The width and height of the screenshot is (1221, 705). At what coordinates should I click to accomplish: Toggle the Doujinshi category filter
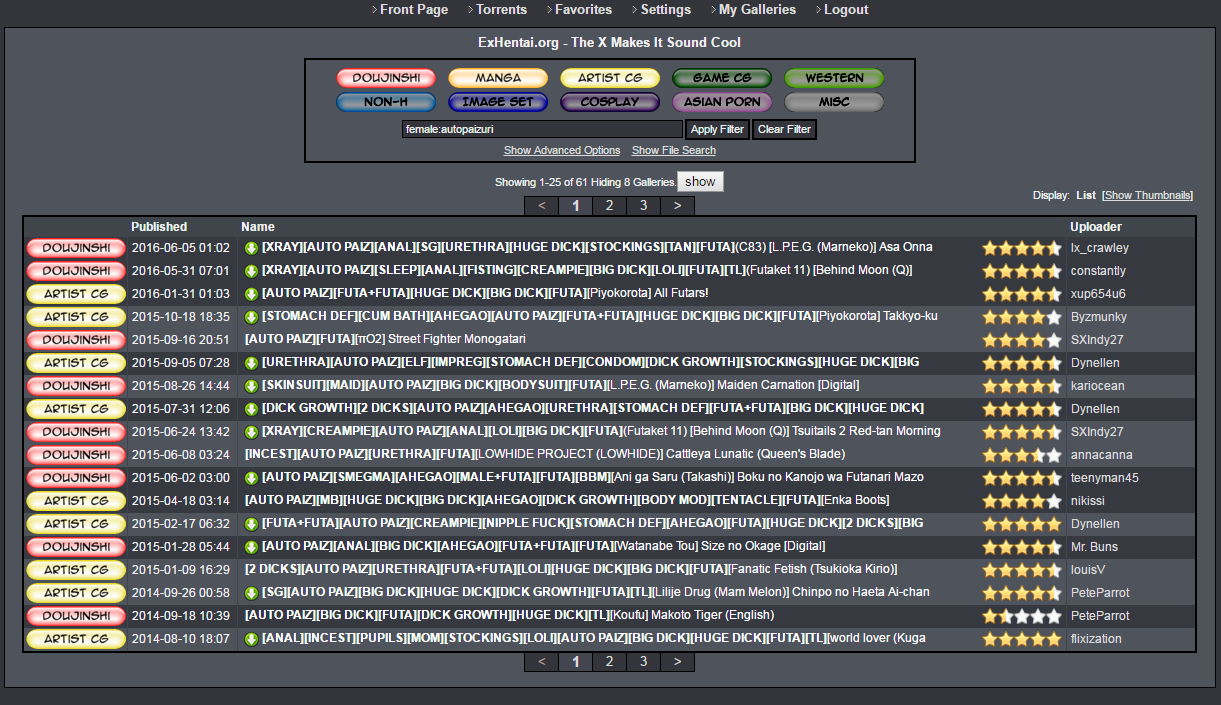pos(386,78)
